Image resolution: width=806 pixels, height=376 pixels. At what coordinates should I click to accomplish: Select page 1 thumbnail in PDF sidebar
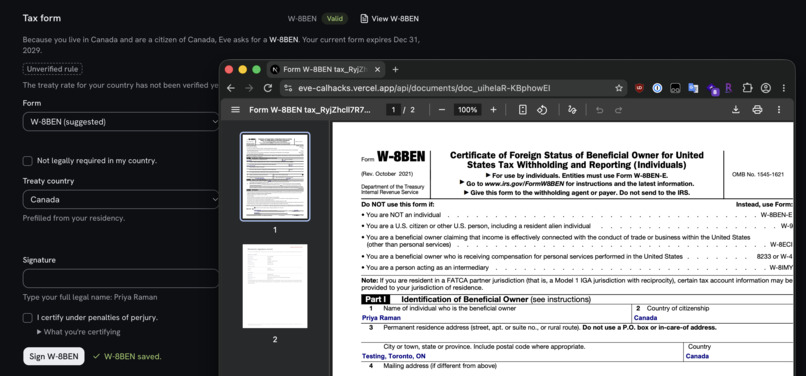coord(275,176)
